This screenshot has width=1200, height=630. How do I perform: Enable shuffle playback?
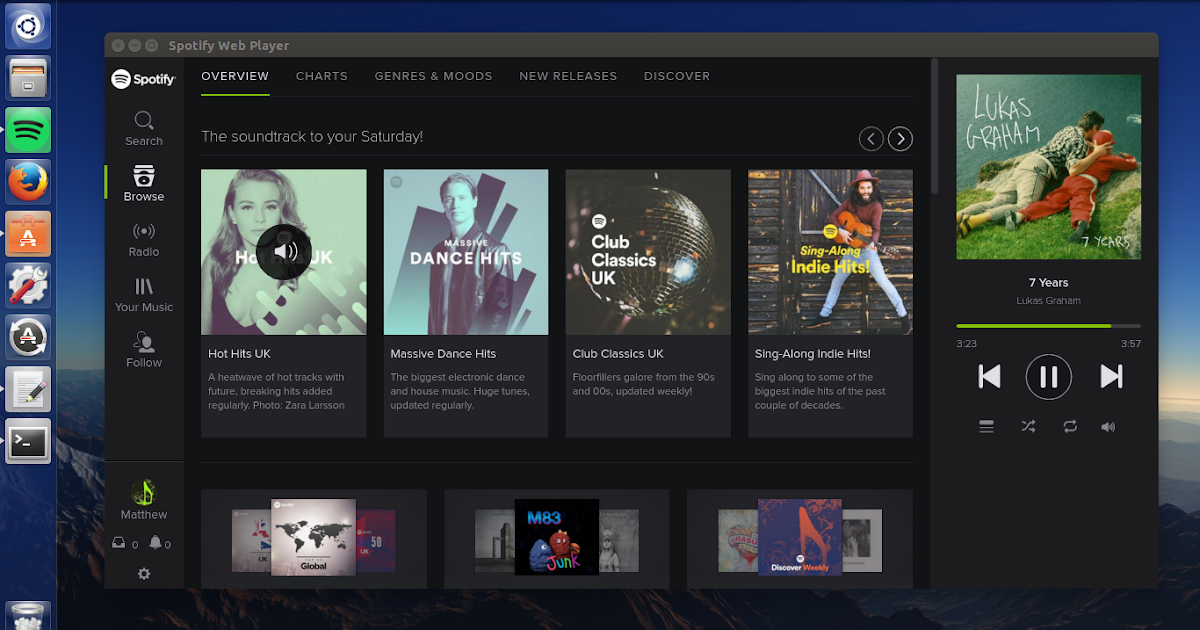[1028, 426]
